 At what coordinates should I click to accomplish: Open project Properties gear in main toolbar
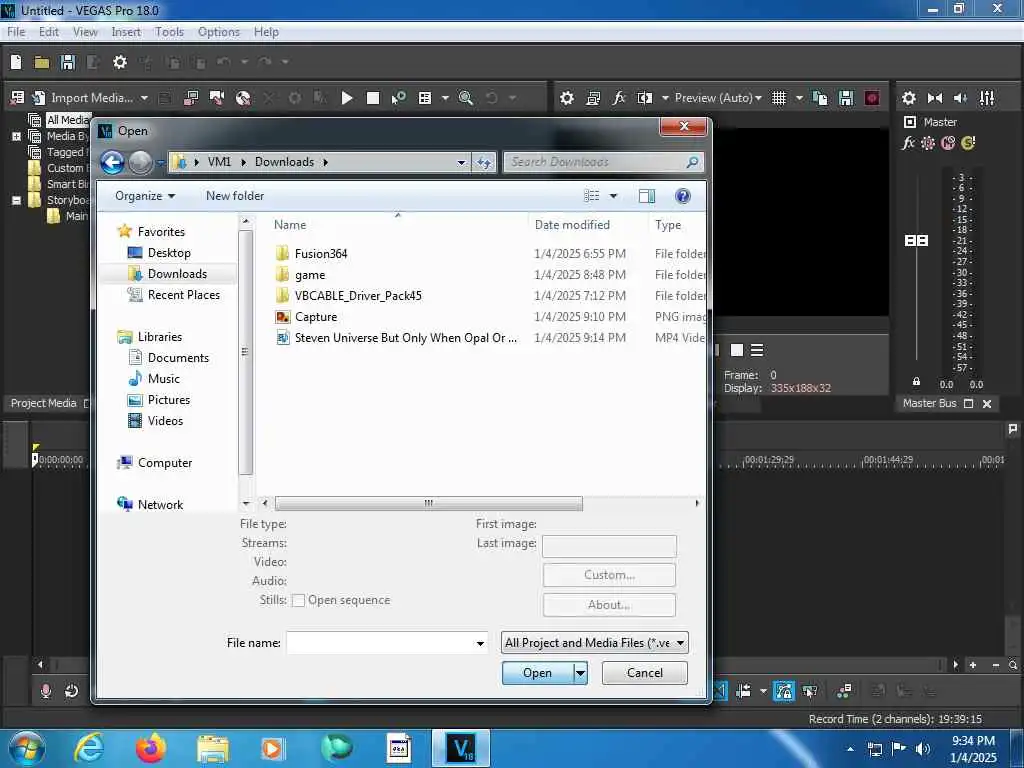[120, 62]
